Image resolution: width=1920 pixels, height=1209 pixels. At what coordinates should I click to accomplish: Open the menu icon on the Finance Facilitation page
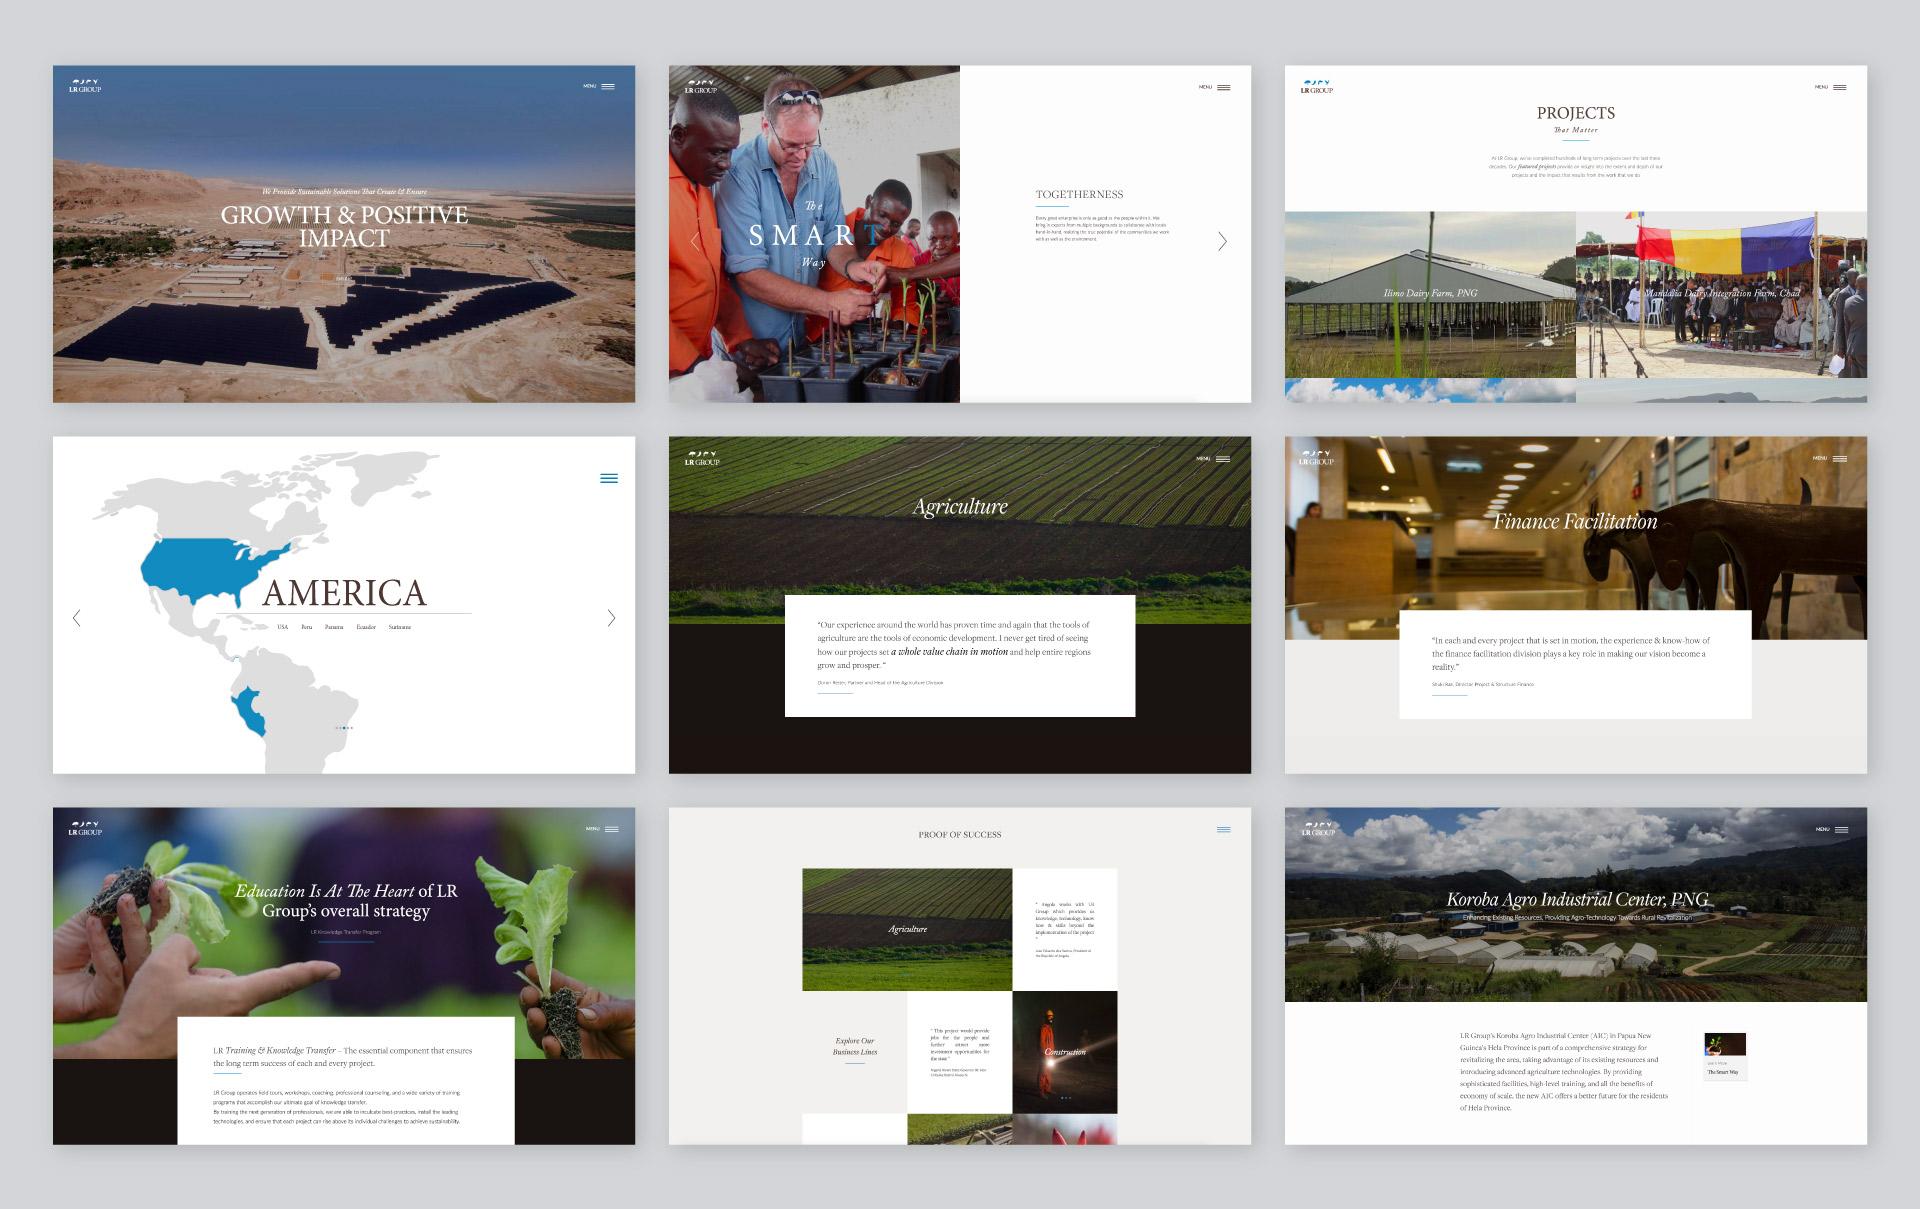click(1839, 458)
